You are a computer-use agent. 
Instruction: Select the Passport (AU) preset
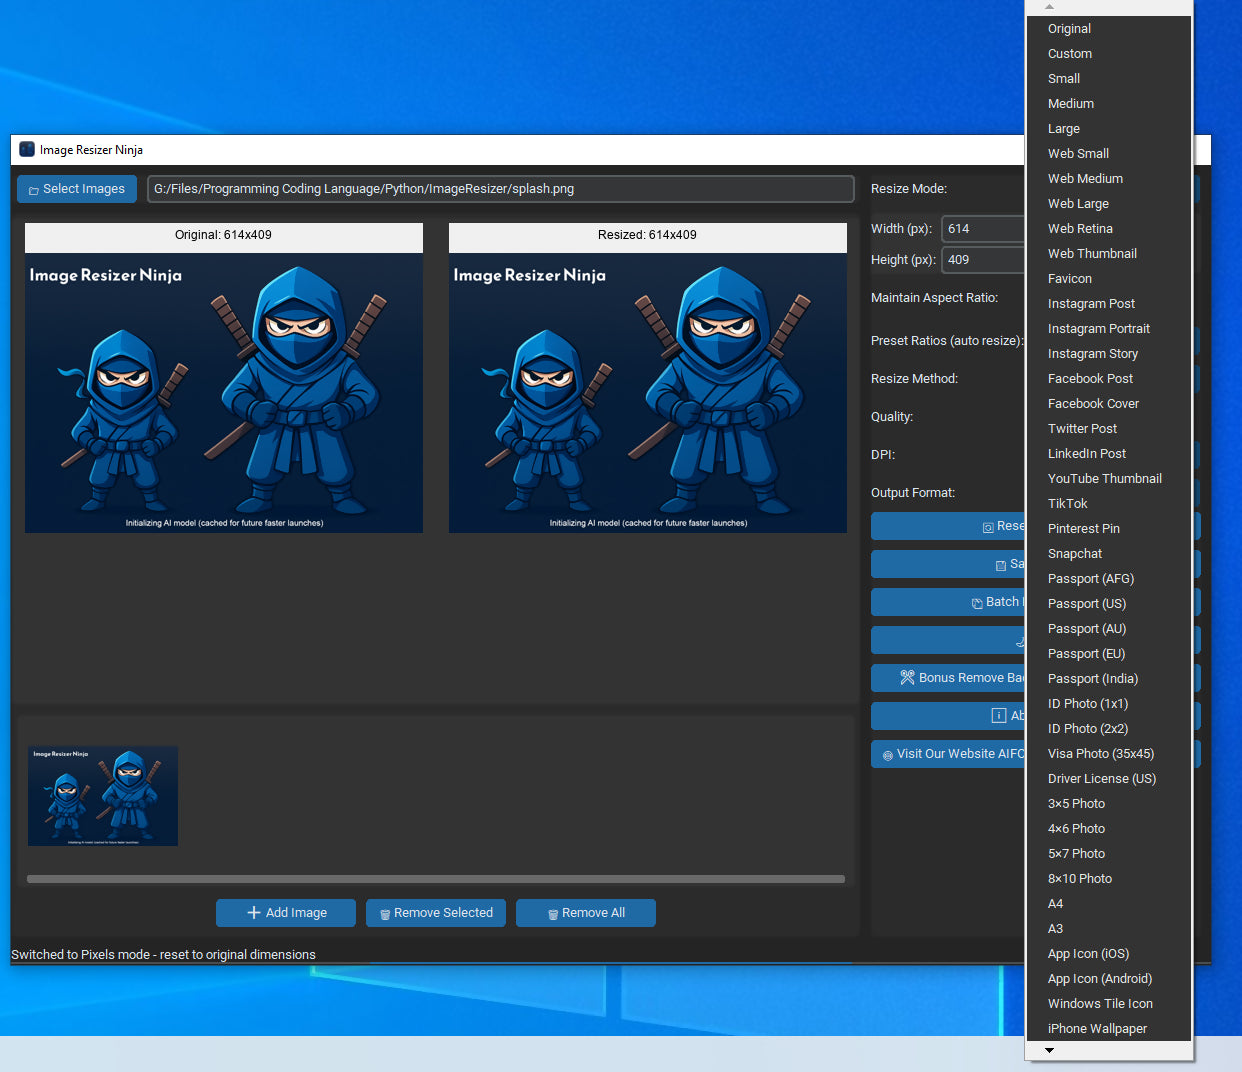pos(1109,629)
